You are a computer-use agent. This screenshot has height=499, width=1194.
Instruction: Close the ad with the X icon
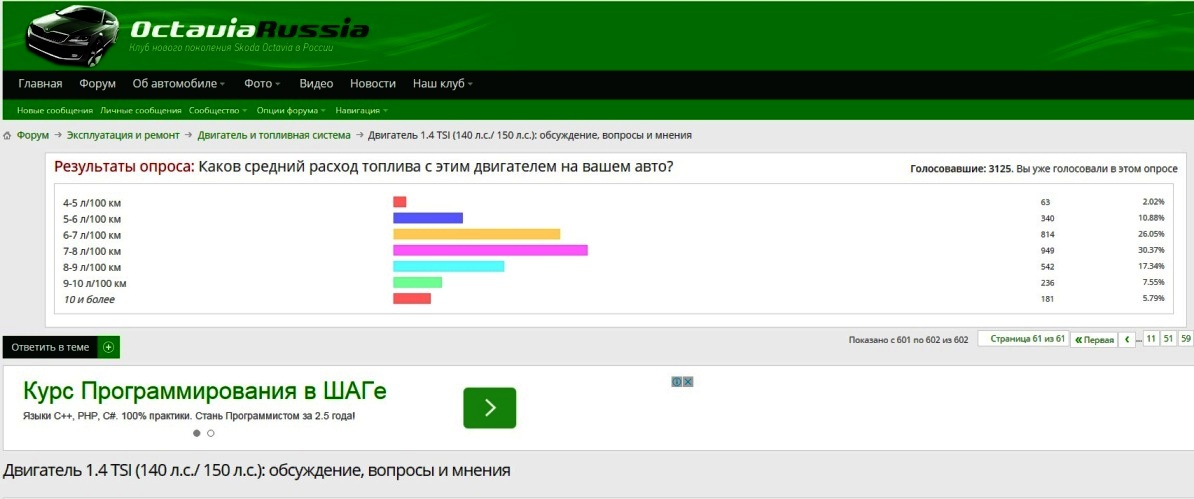pyautogui.click(x=688, y=382)
